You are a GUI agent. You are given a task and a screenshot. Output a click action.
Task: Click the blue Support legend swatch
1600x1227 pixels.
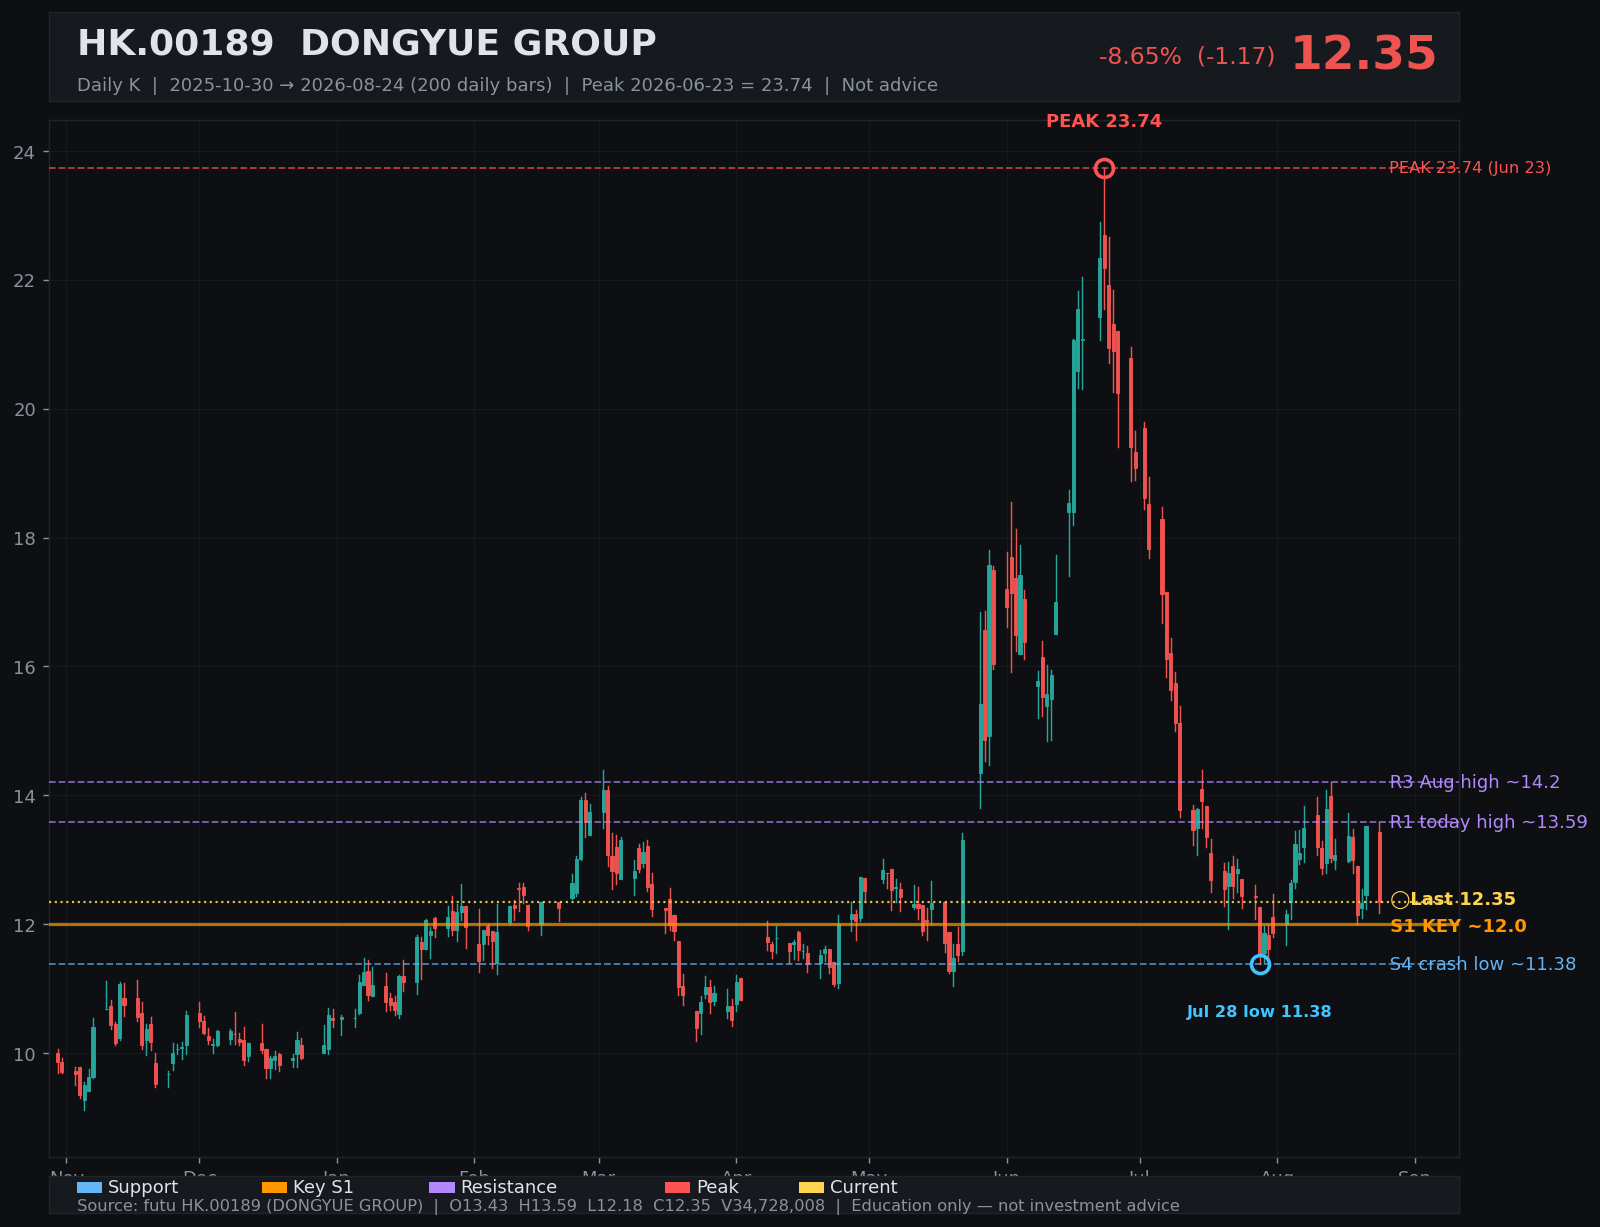tap(89, 1187)
